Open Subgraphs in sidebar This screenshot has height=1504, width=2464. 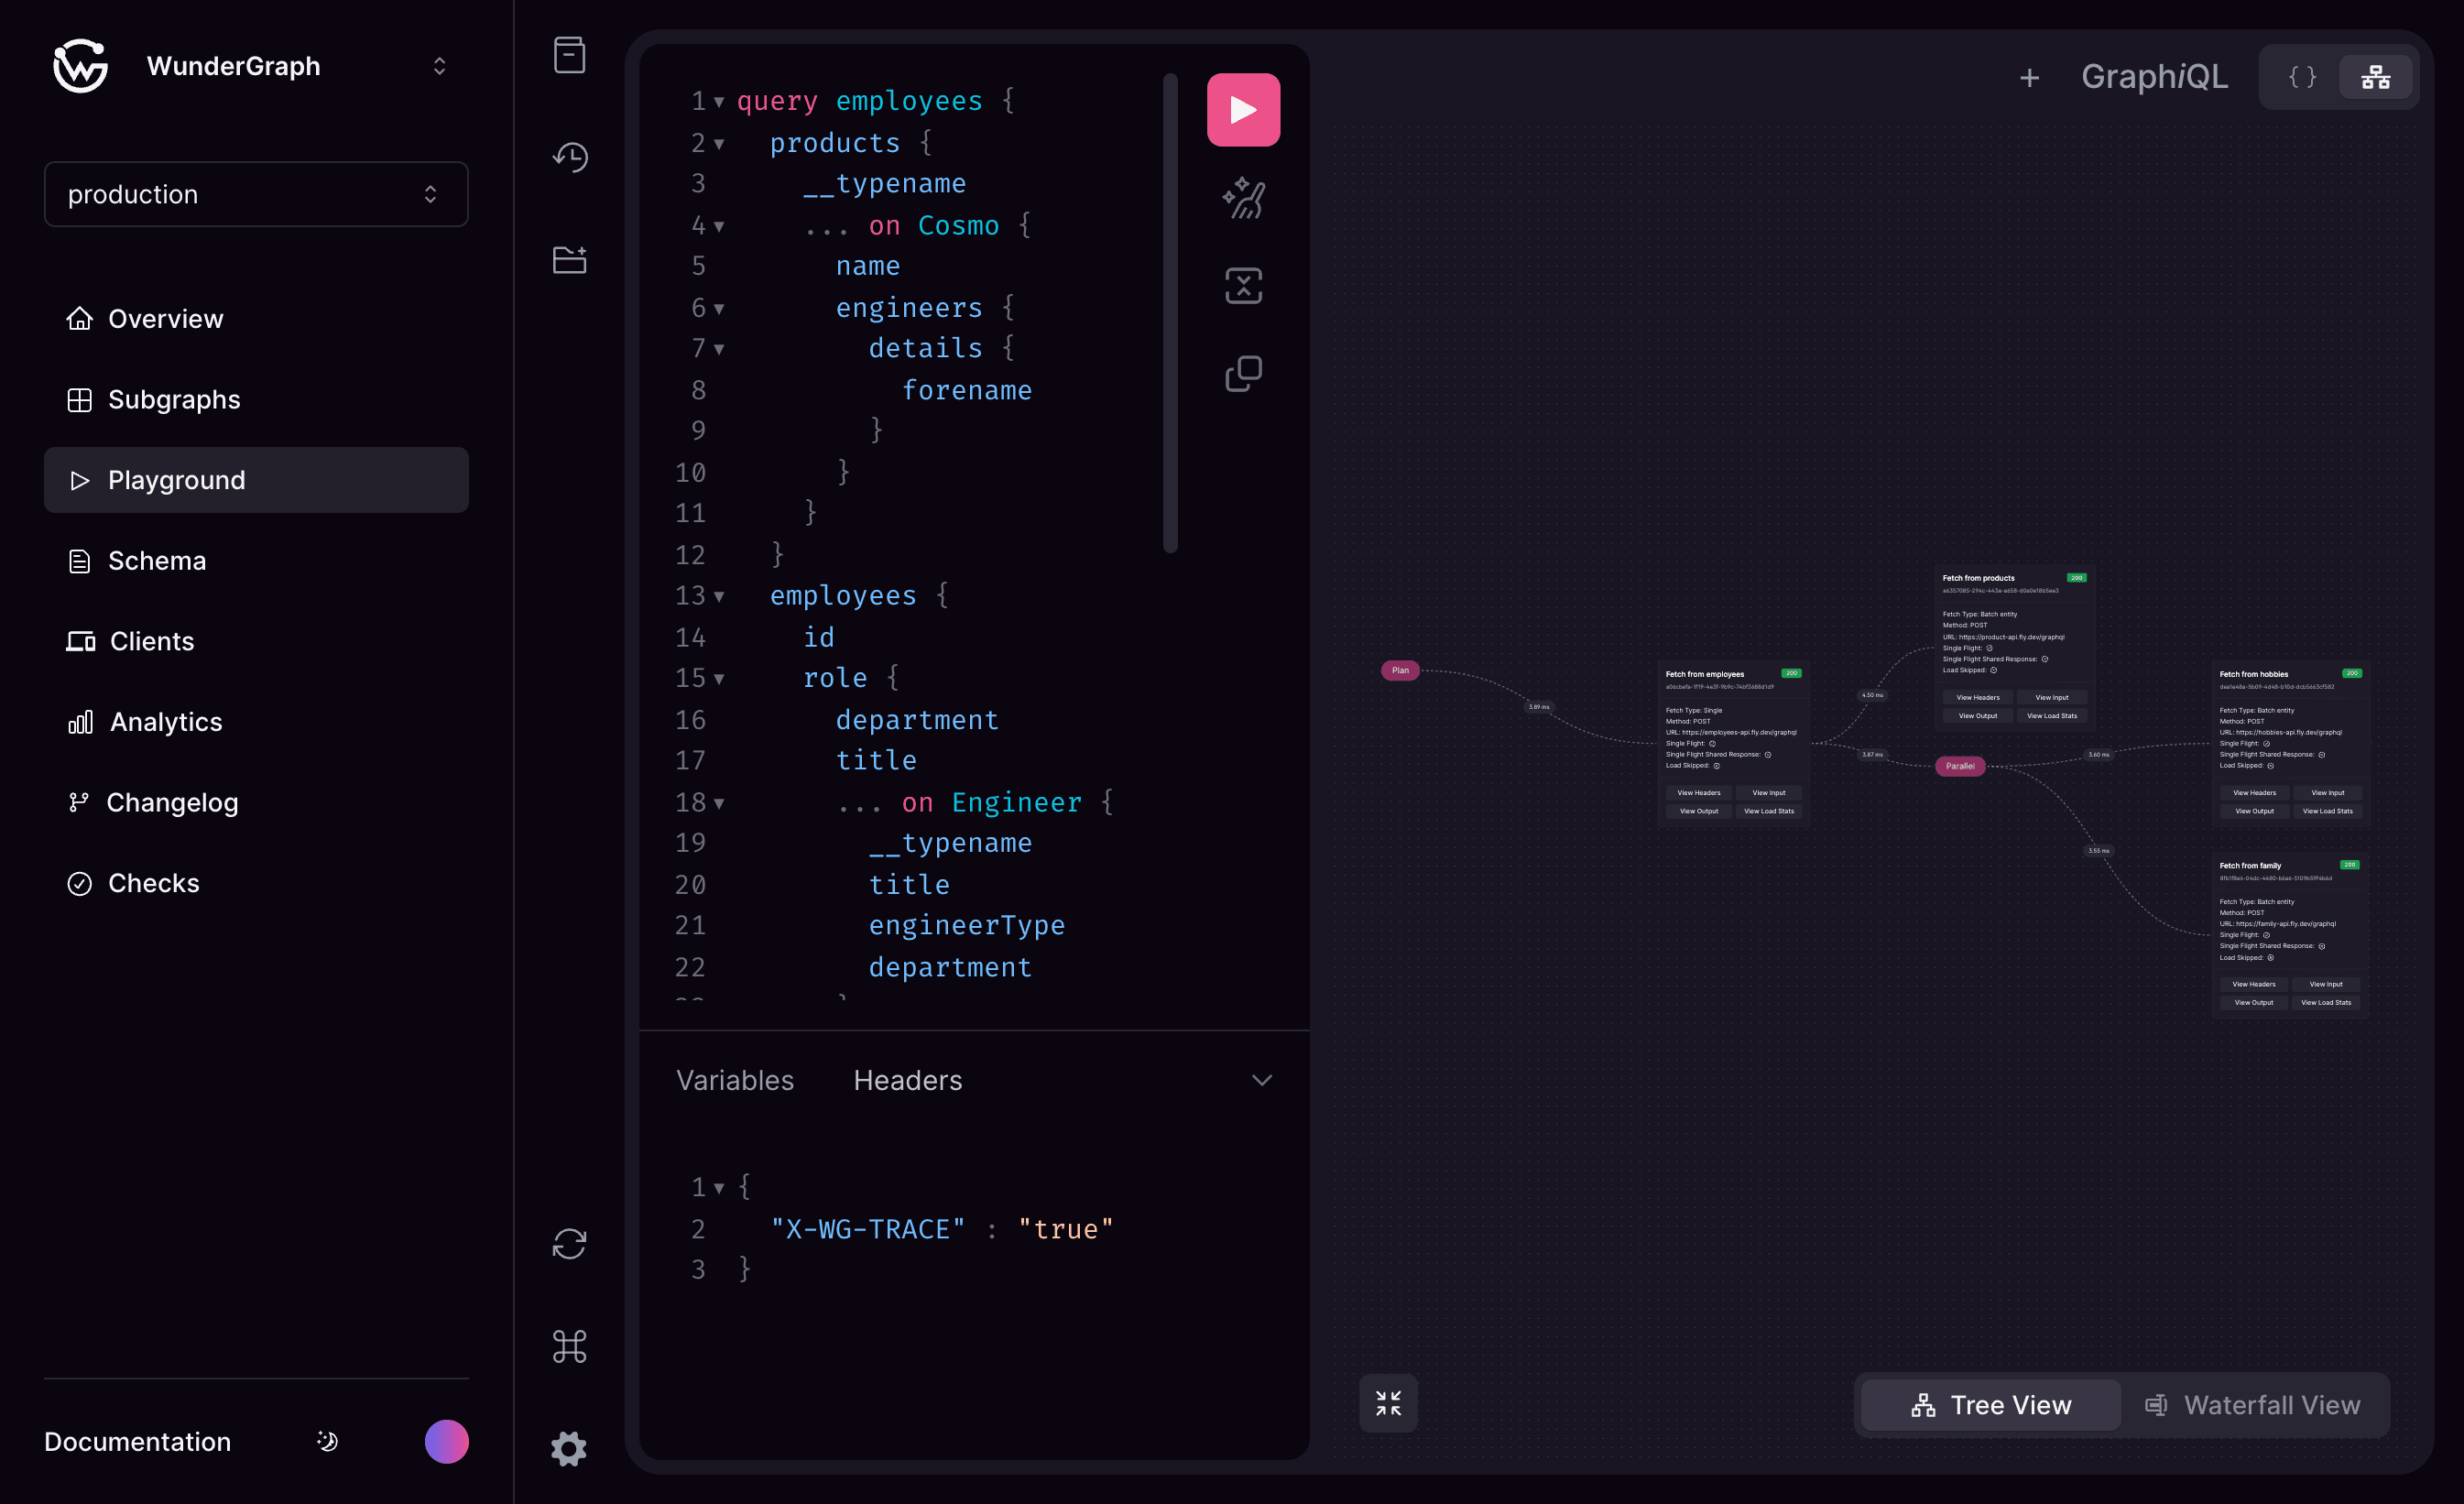(x=256, y=399)
